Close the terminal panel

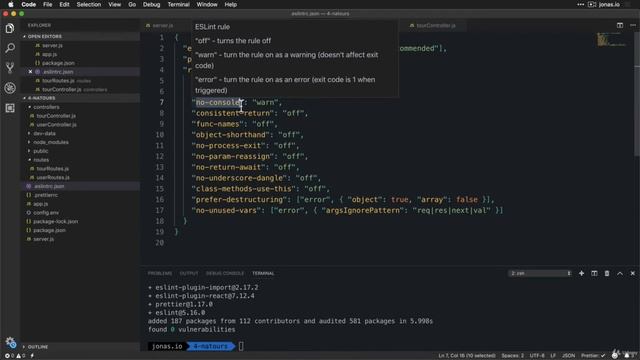point(633,273)
